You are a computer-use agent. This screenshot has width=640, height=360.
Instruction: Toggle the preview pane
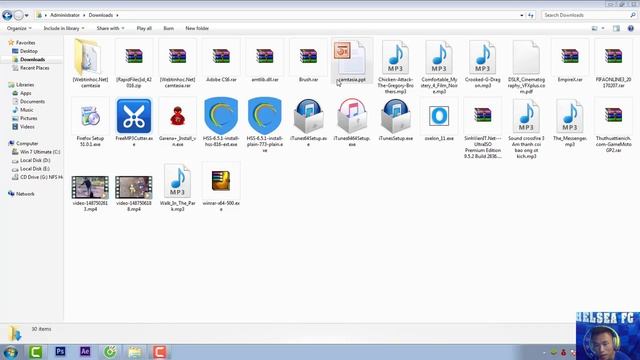click(x=616, y=28)
